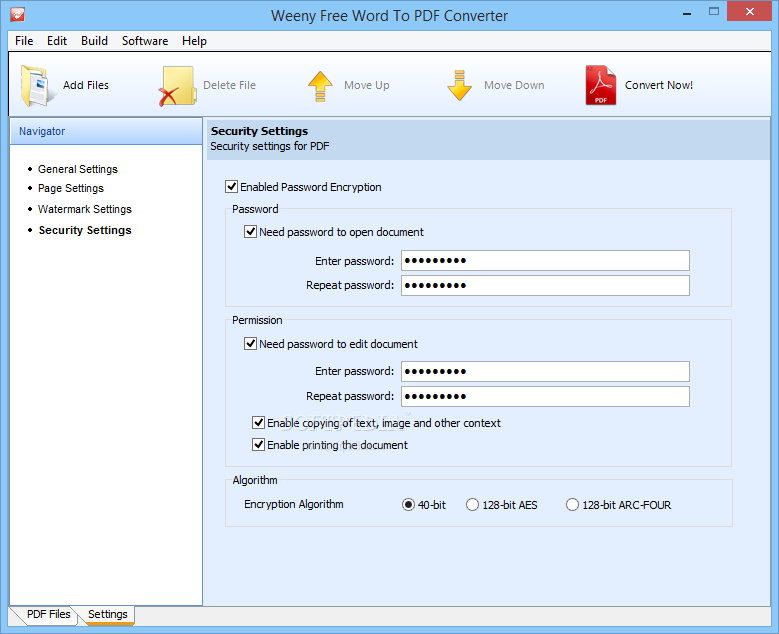
Task: Click Repeat password field under Password group
Action: (x=545, y=285)
